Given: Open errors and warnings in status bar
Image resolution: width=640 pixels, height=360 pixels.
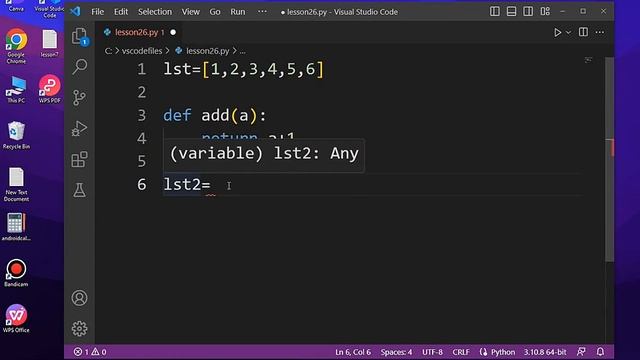Looking at the screenshot, I should (x=90, y=352).
